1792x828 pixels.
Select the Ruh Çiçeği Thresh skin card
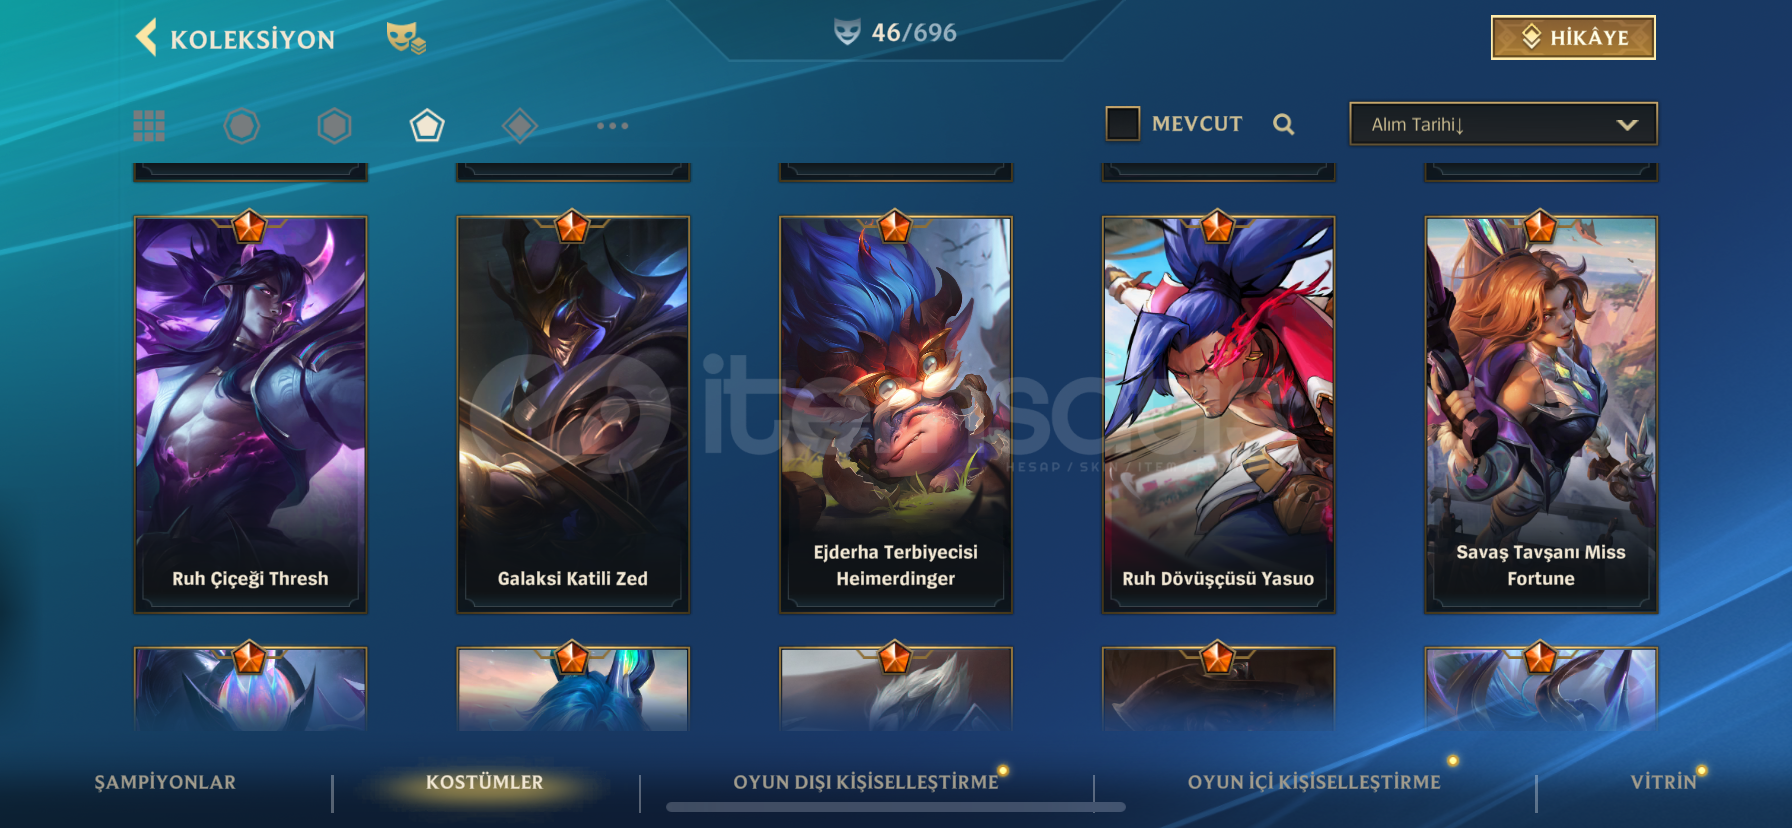250,414
